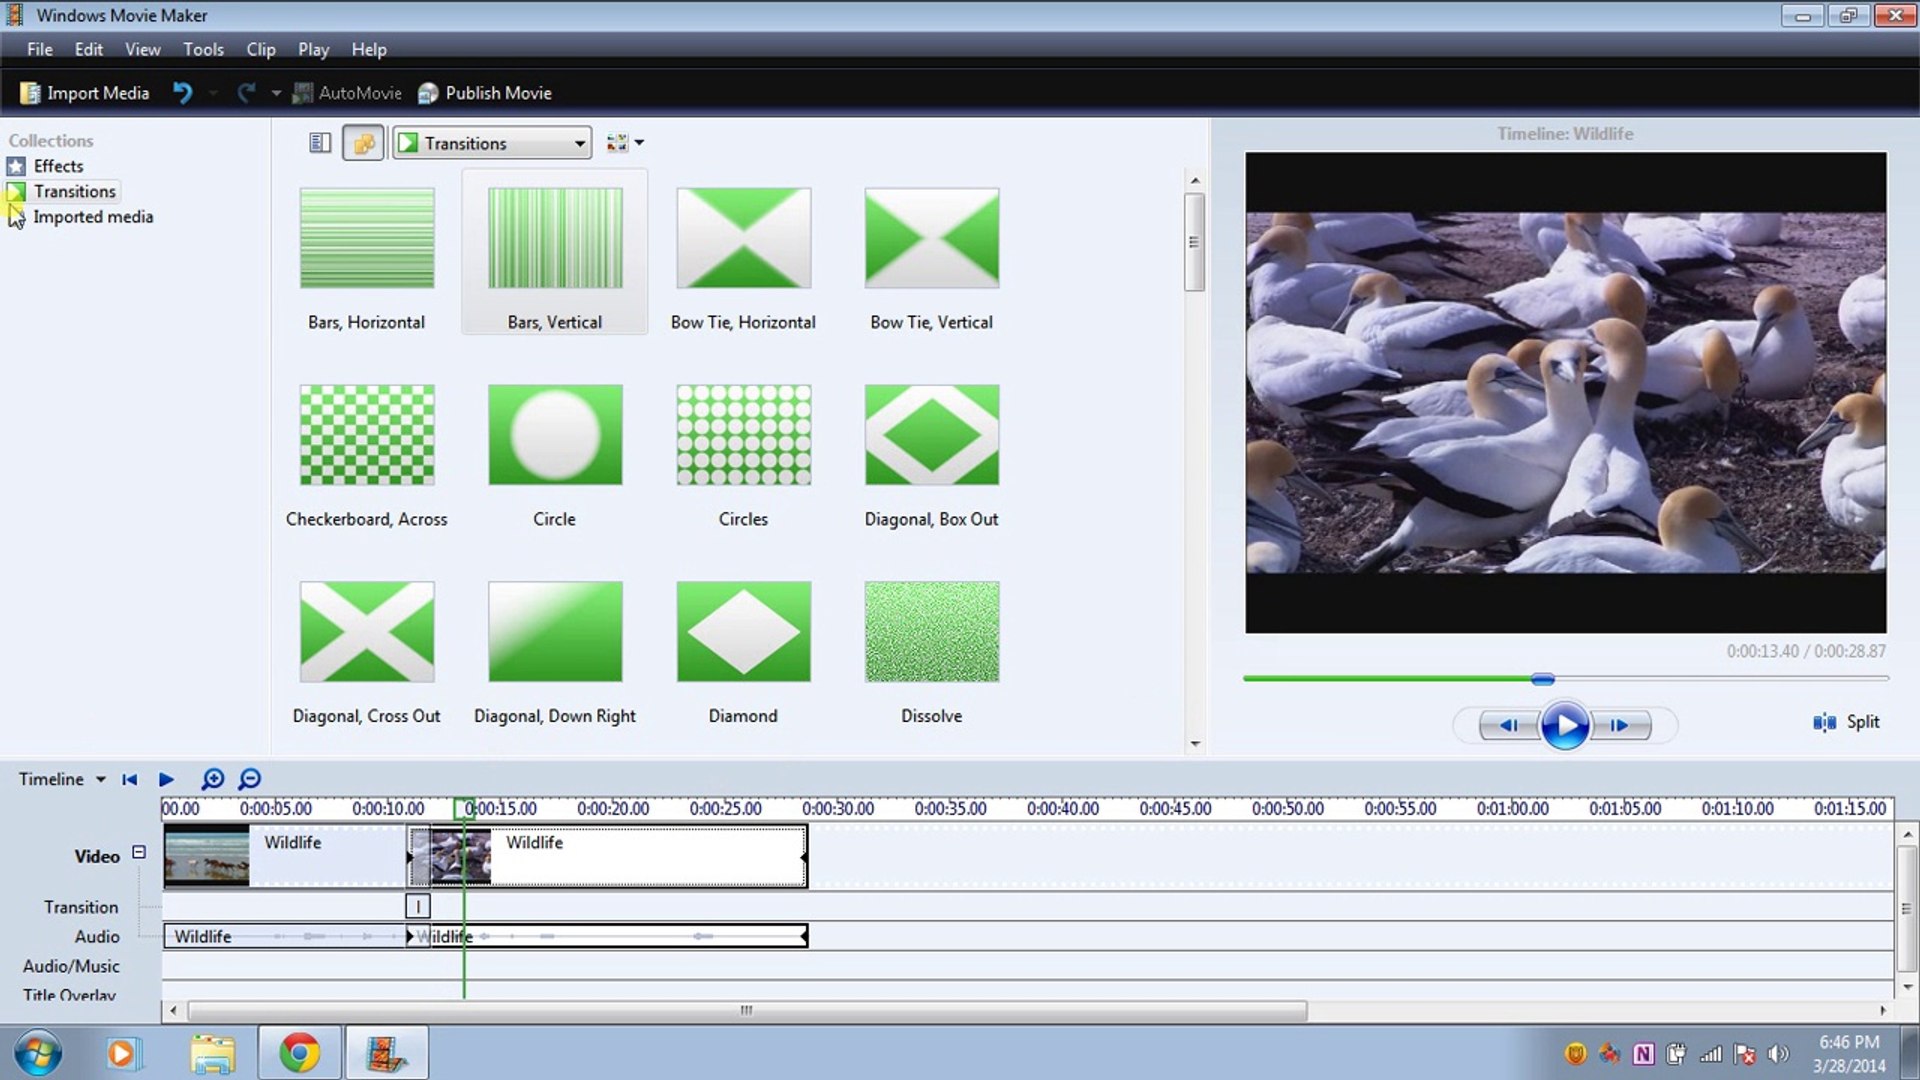Click the Publish Movie icon

click(x=428, y=93)
